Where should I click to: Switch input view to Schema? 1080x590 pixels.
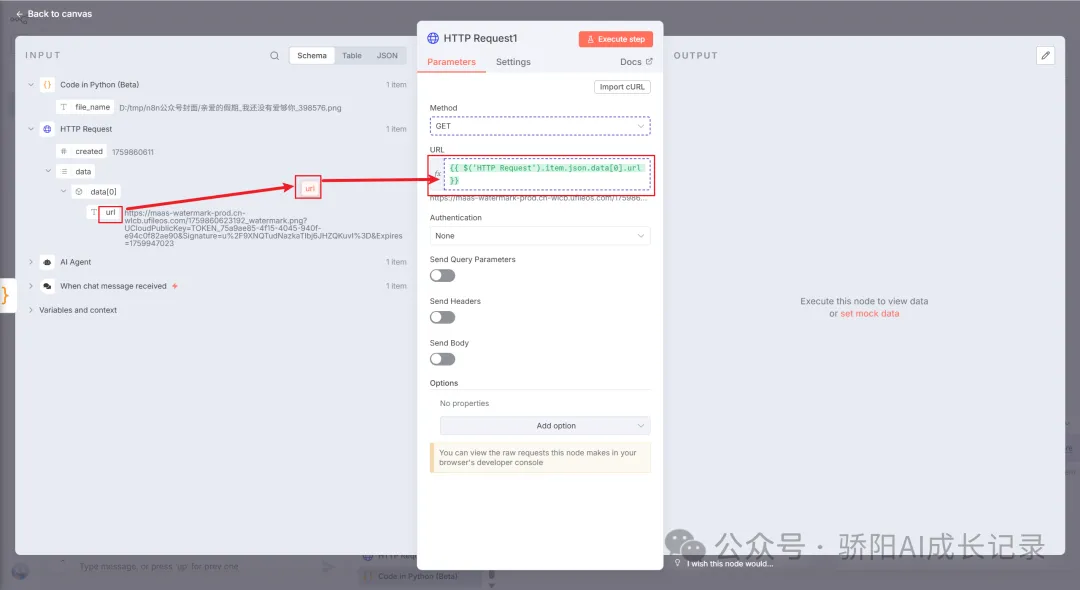pos(312,56)
